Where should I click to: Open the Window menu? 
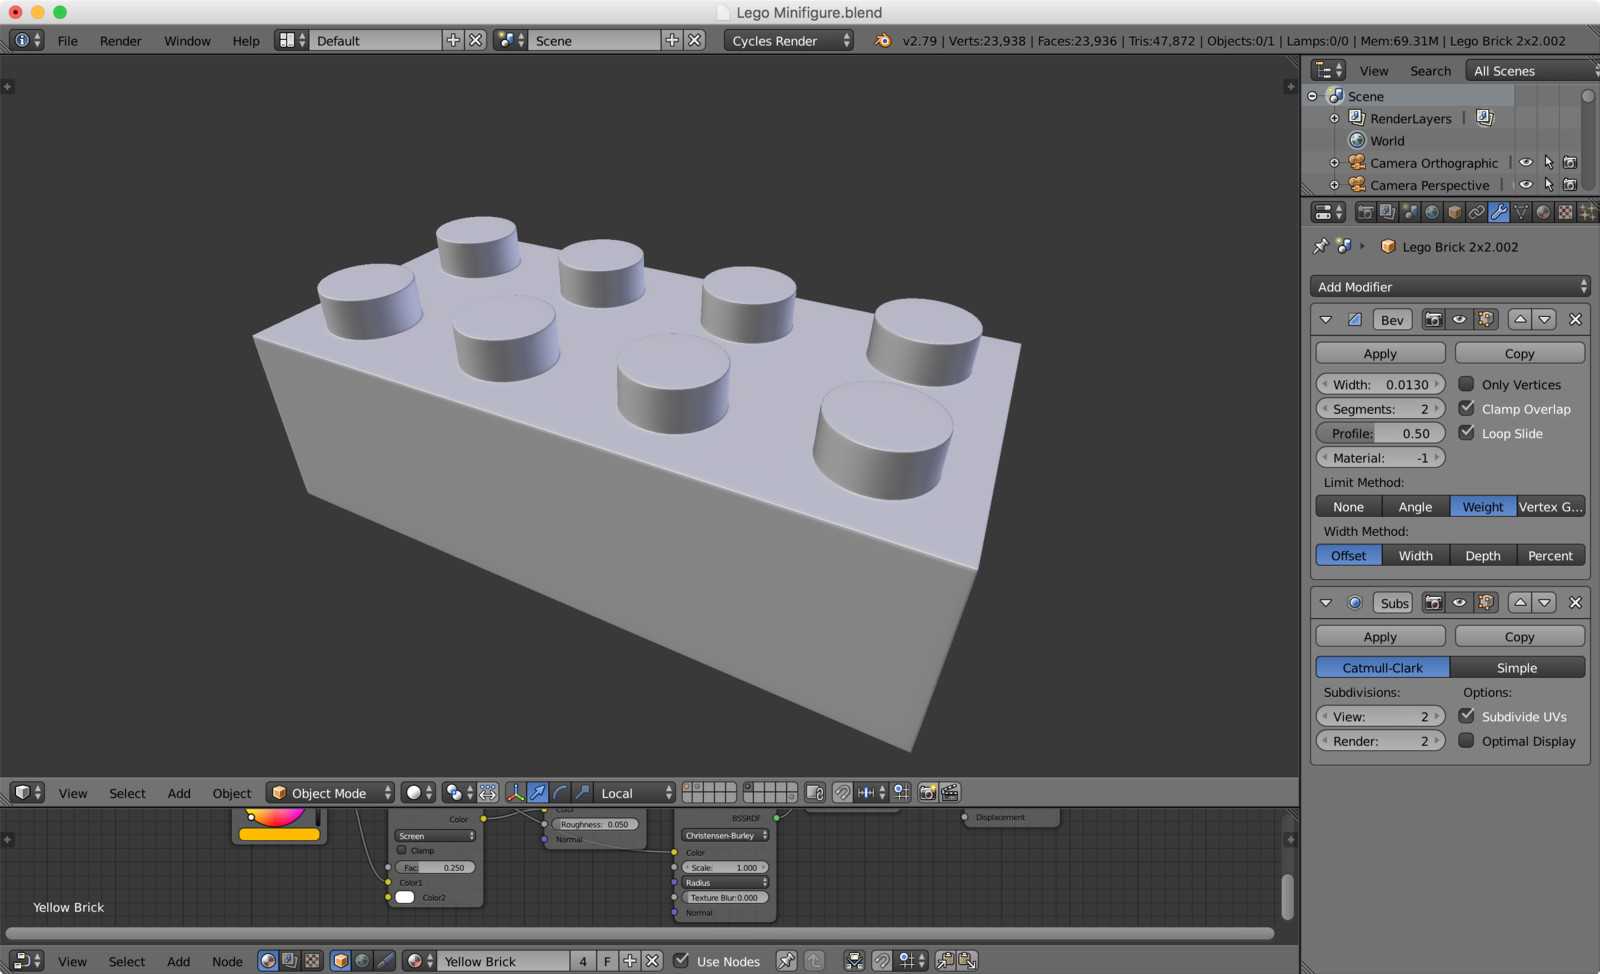tap(187, 41)
